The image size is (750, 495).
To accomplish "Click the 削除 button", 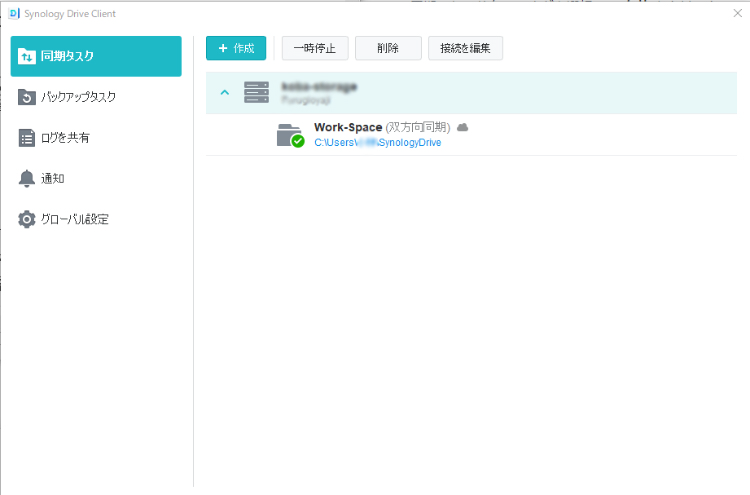I will [x=388, y=48].
